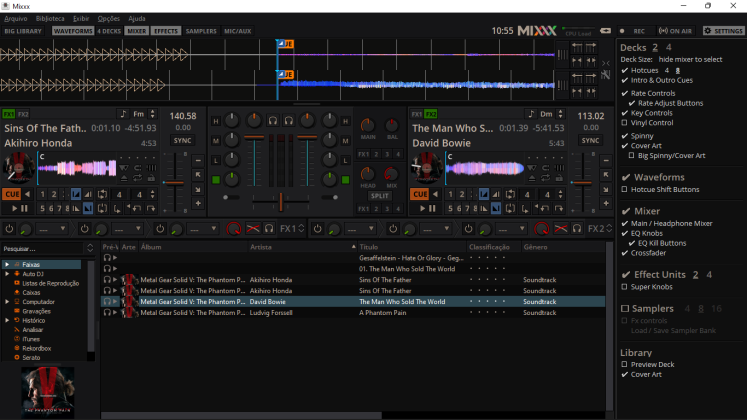Click the skin-size toggle next to CPU load
747x420 pixels.
pyautogui.click(x=606, y=31)
